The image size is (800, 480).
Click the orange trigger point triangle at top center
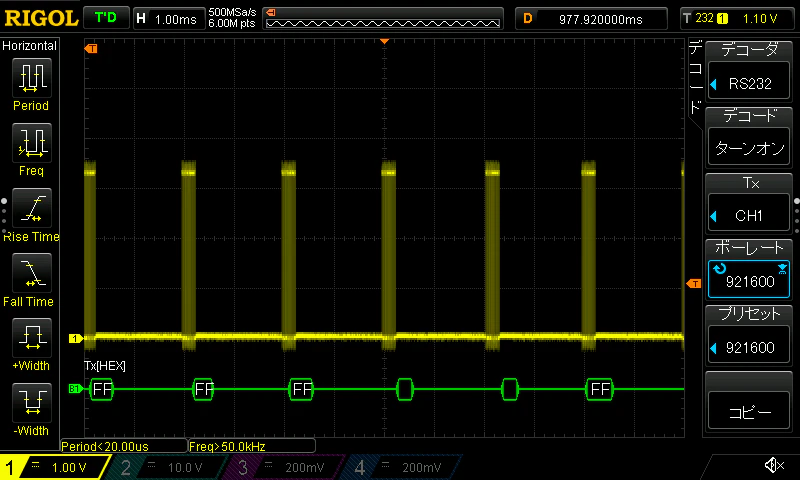click(x=385, y=41)
